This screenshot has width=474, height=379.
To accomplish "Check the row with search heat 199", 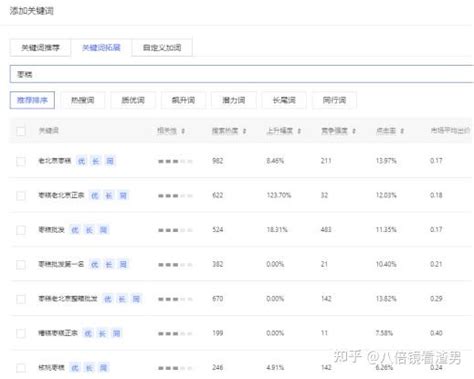I will pos(21,333).
